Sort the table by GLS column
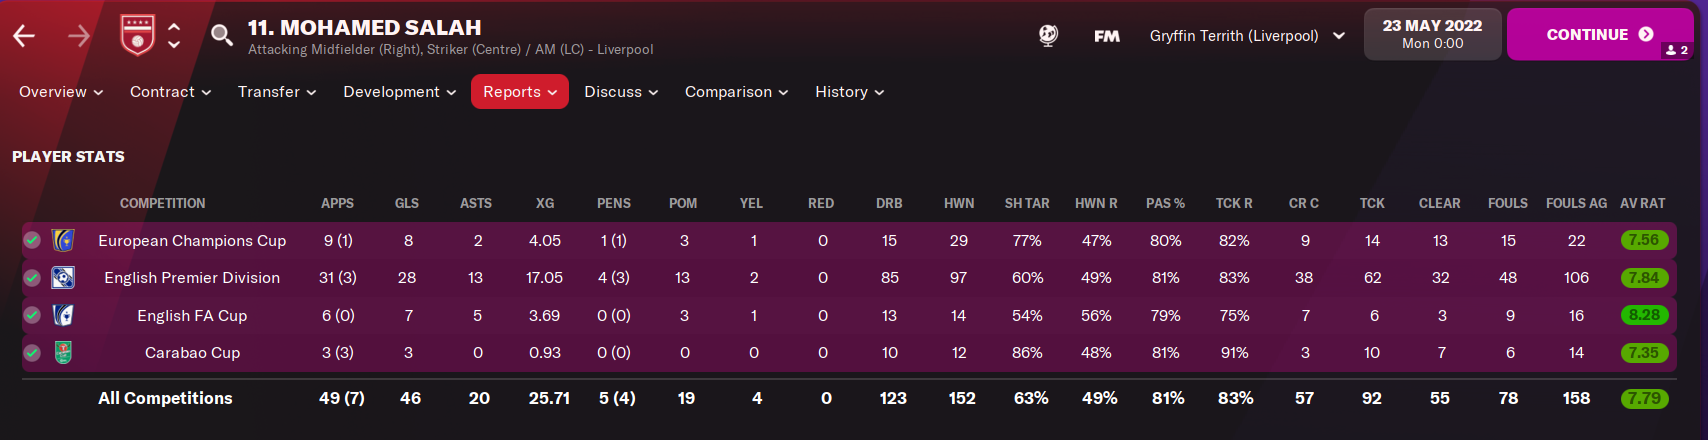 point(407,203)
